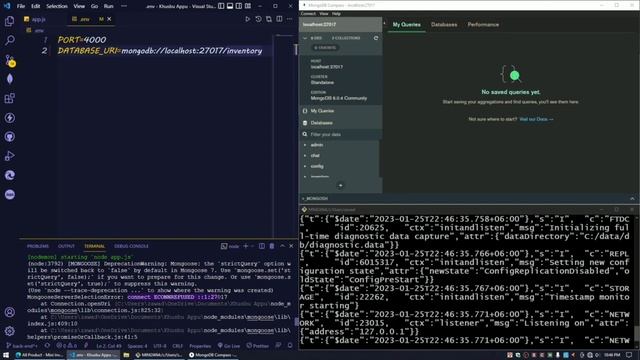
Task: Expand the chat database
Action: tap(305, 156)
